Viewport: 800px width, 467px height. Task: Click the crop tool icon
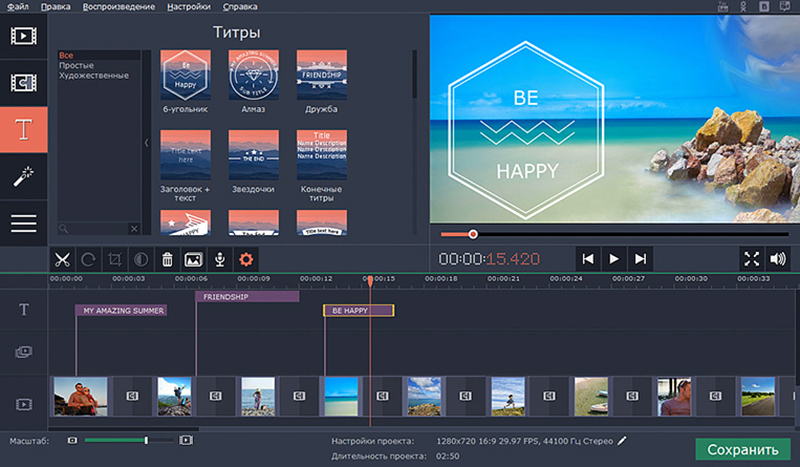(115, 259)
